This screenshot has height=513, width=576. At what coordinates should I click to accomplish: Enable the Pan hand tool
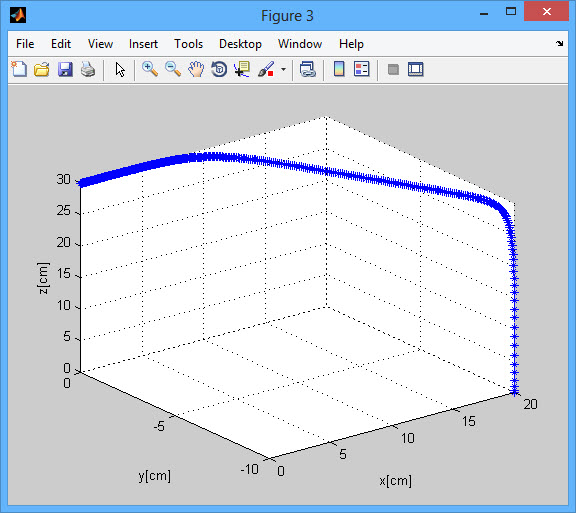(196, 69)
